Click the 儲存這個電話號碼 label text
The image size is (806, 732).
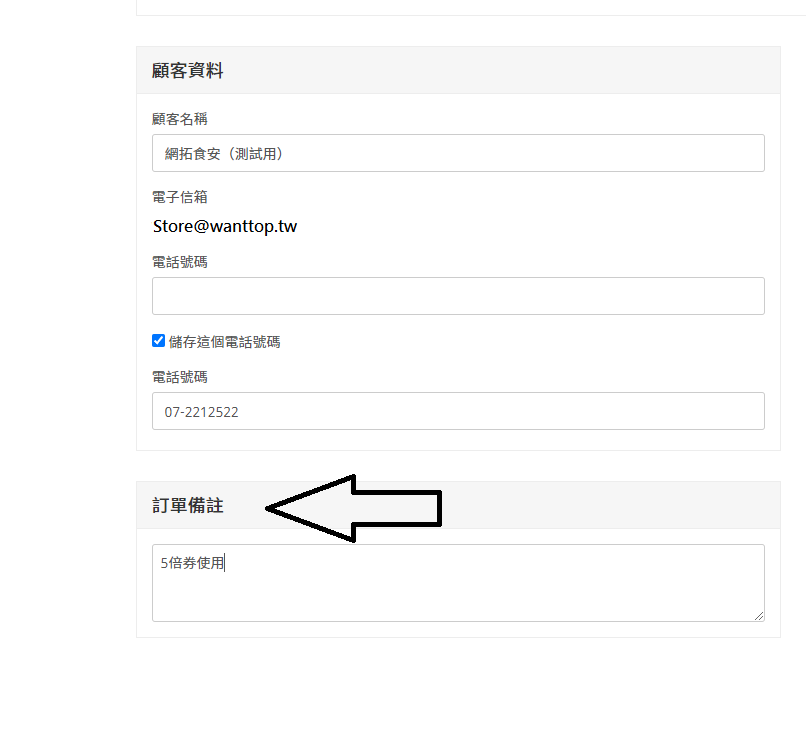click(224, 342)
